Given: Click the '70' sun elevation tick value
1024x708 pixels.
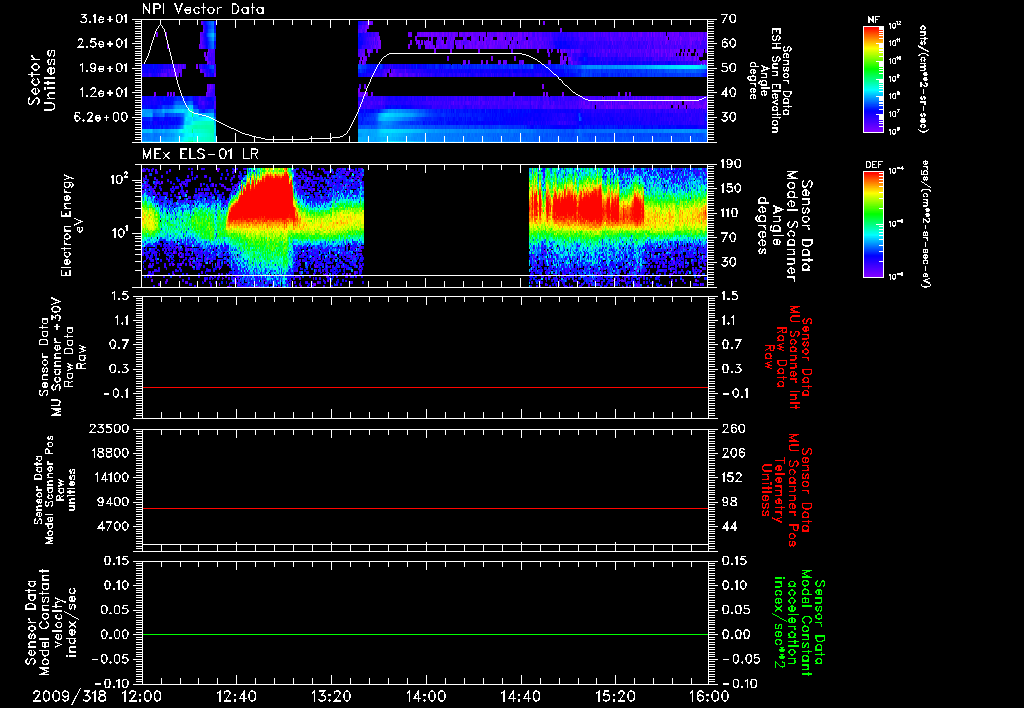Looking at the screenshot, I should [728, 19].
